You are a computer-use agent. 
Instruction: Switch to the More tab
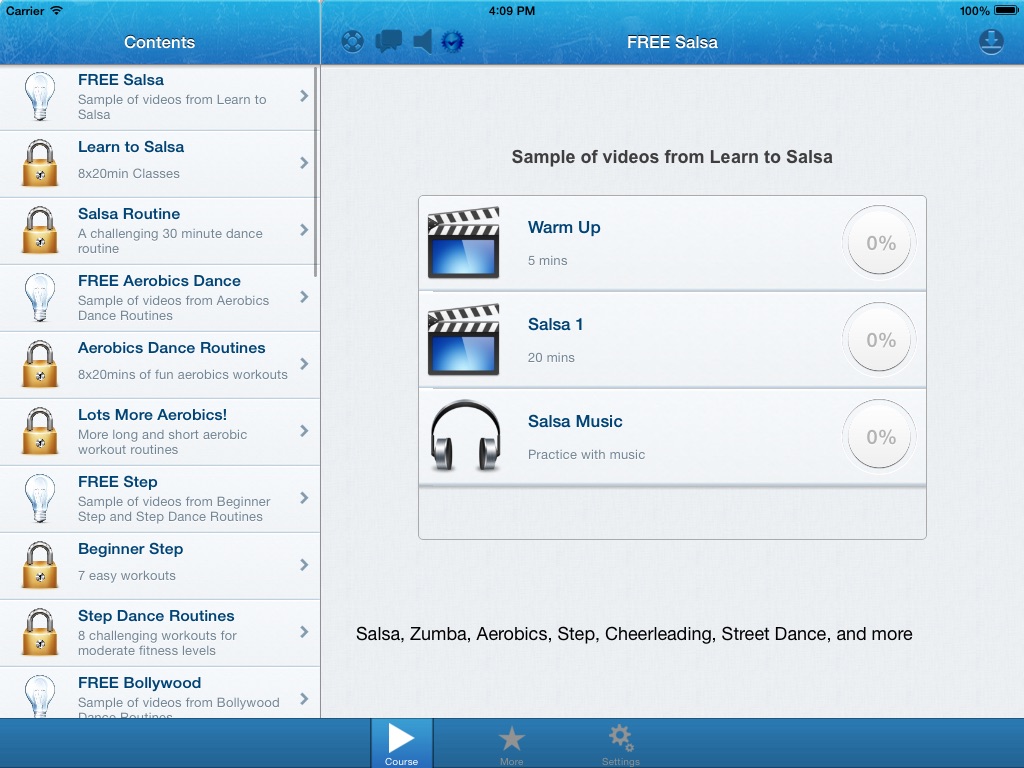point(512,745)
